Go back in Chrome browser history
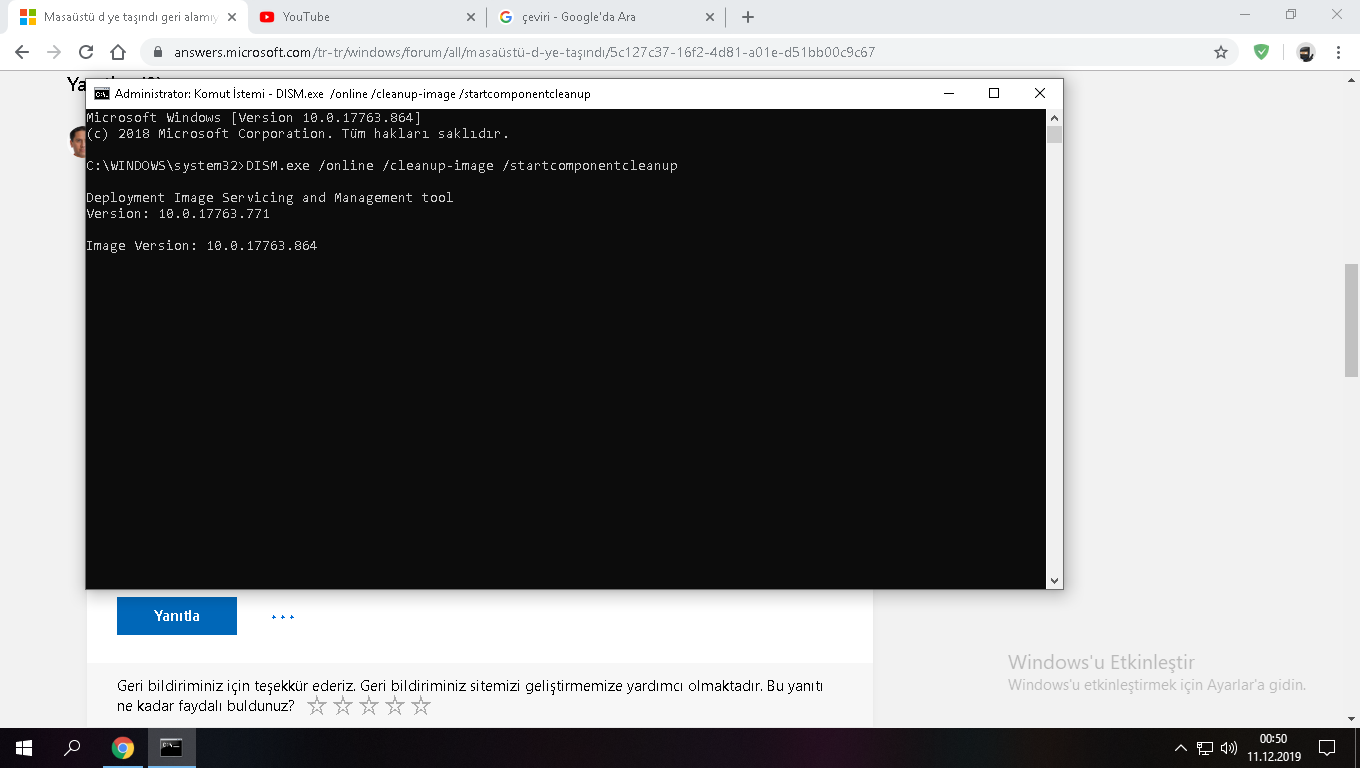The image size is (1360, 768). 22,52
